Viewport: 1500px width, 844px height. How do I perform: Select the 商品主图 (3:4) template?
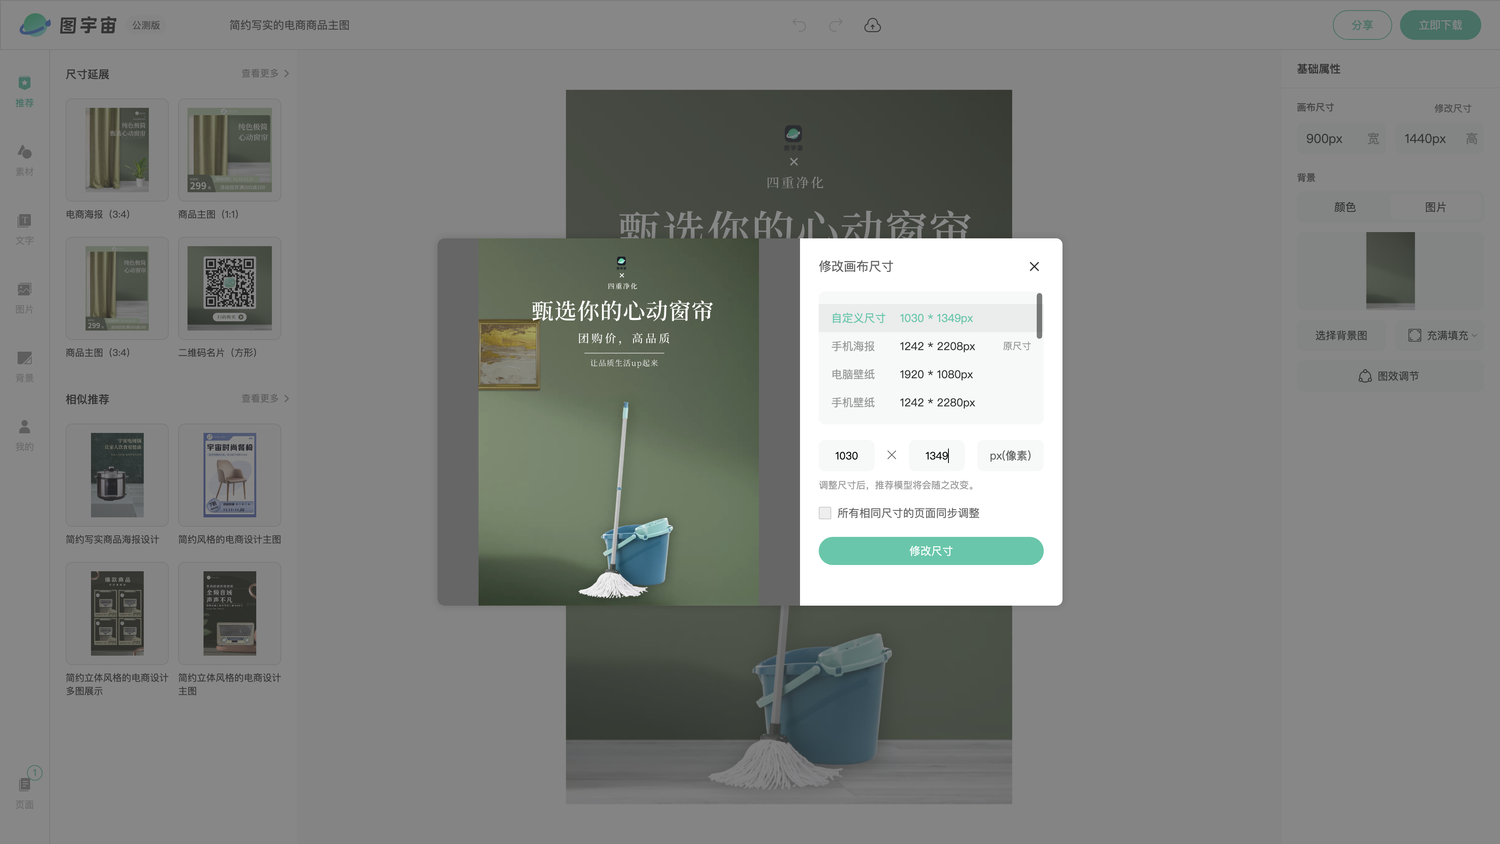117,289
